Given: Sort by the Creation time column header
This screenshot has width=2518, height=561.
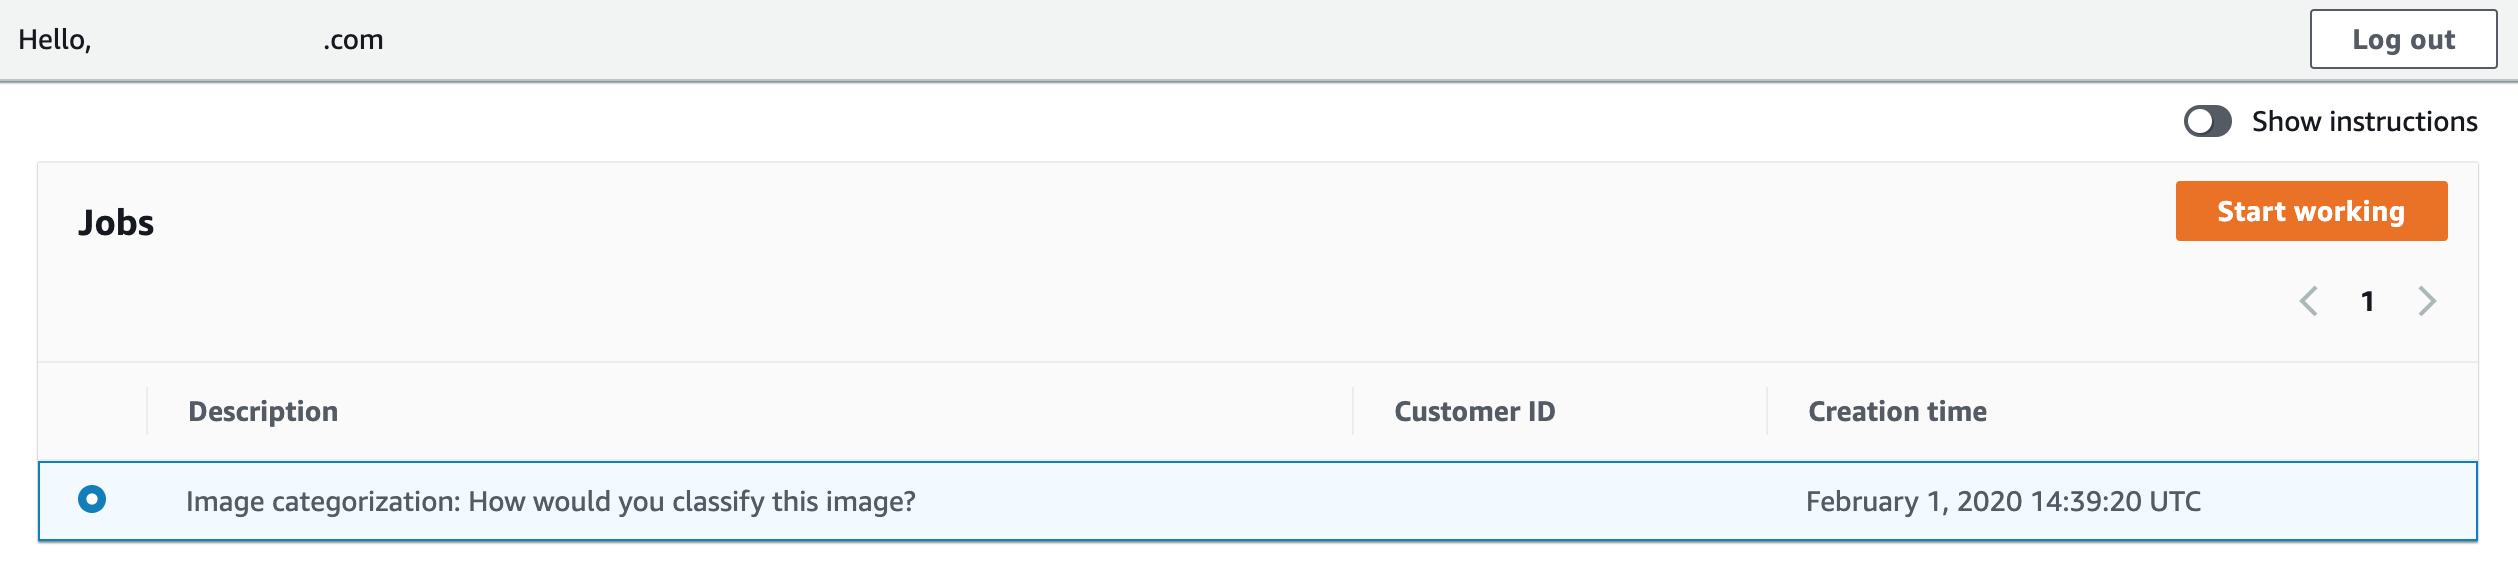Looking at the screenshot, I should tap(1897, 411).
